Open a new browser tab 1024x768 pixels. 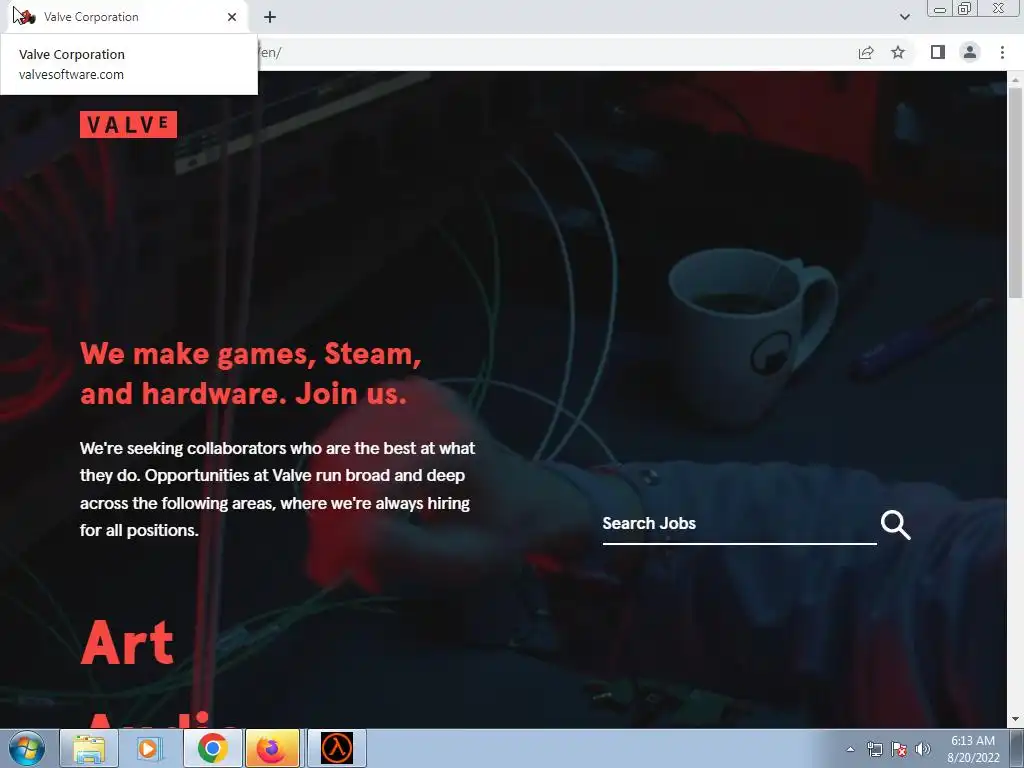270,17
